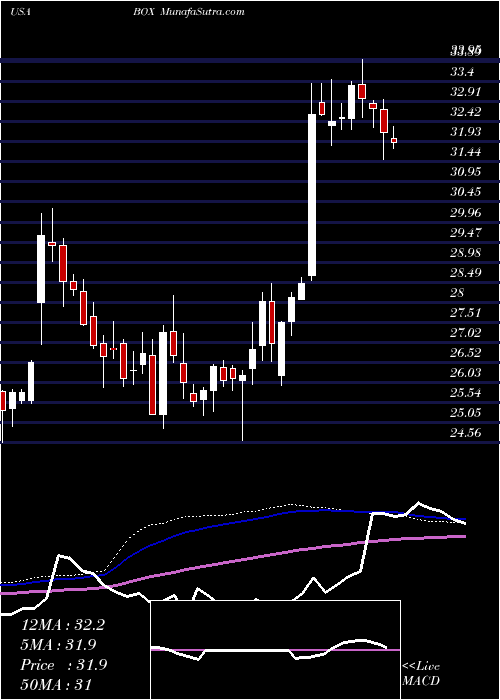Click the 27.02 price axis label
The image size is (500, 700).
(x=466, y=333)
